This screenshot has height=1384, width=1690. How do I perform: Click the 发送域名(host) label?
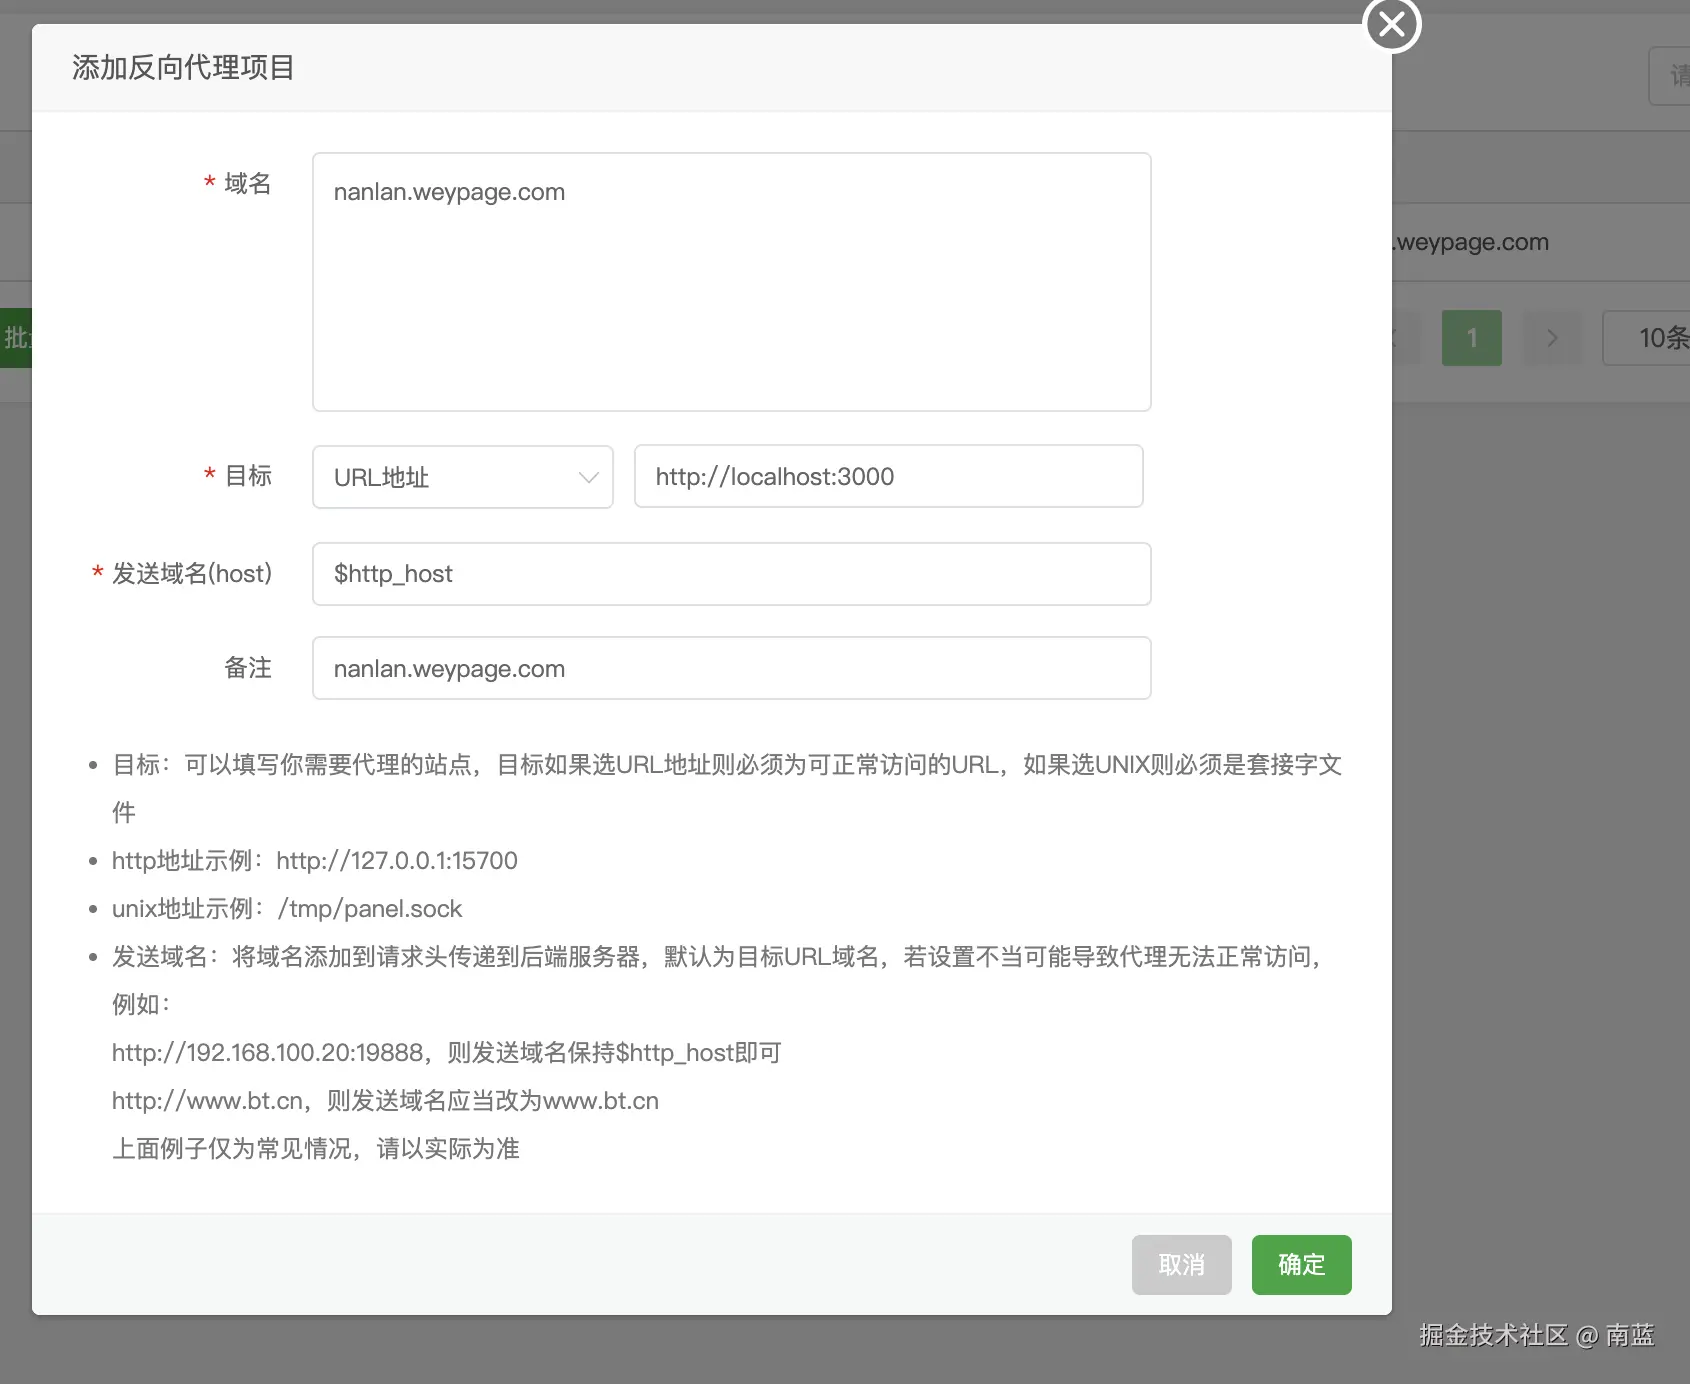tap(192, 573)
